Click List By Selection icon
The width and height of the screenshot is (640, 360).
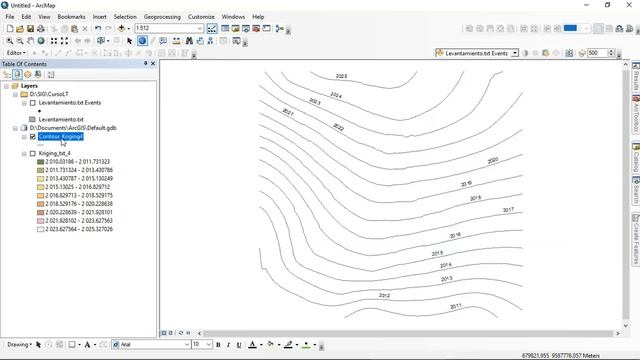pos(38,75)
